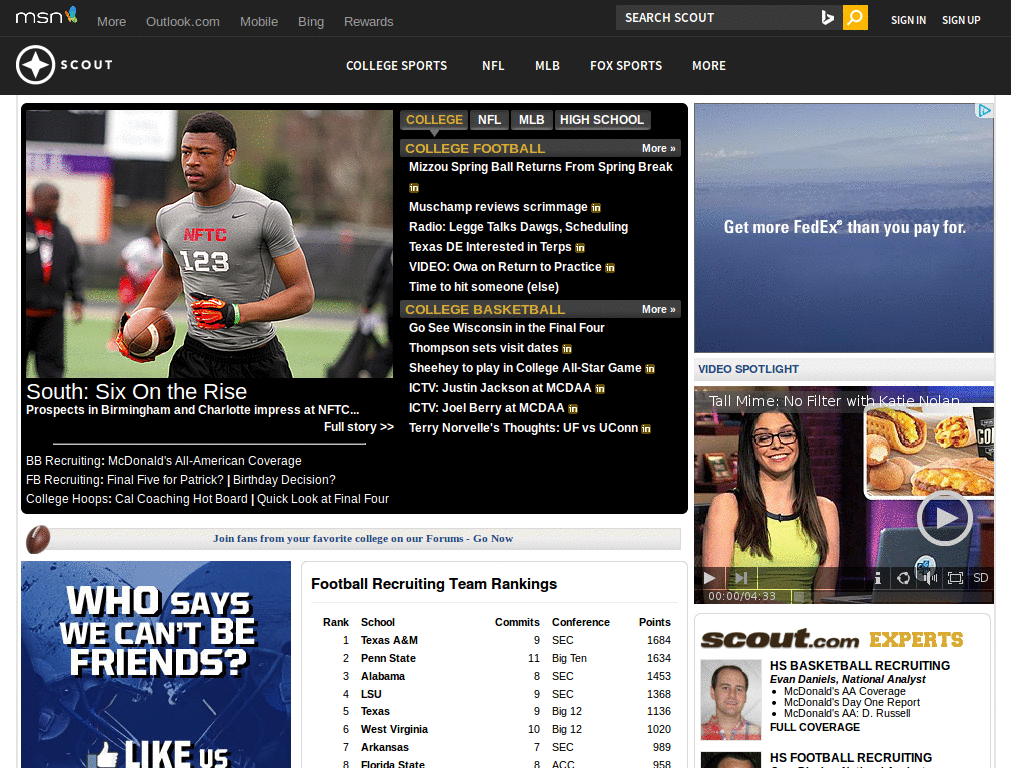The height and width of the screenshot is (768, 1024).
Task: Click the Bing link in top bar
Action: [311, 22]
